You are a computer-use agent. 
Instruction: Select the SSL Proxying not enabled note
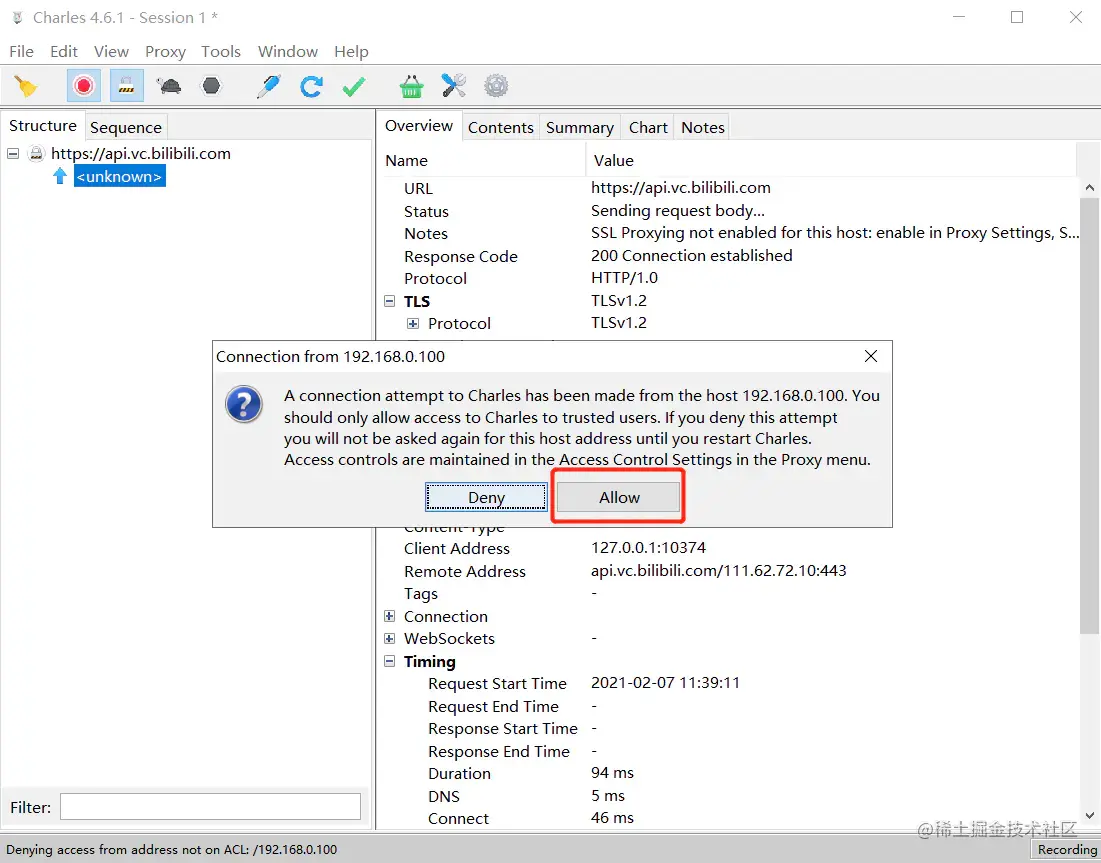coord(835,233)
